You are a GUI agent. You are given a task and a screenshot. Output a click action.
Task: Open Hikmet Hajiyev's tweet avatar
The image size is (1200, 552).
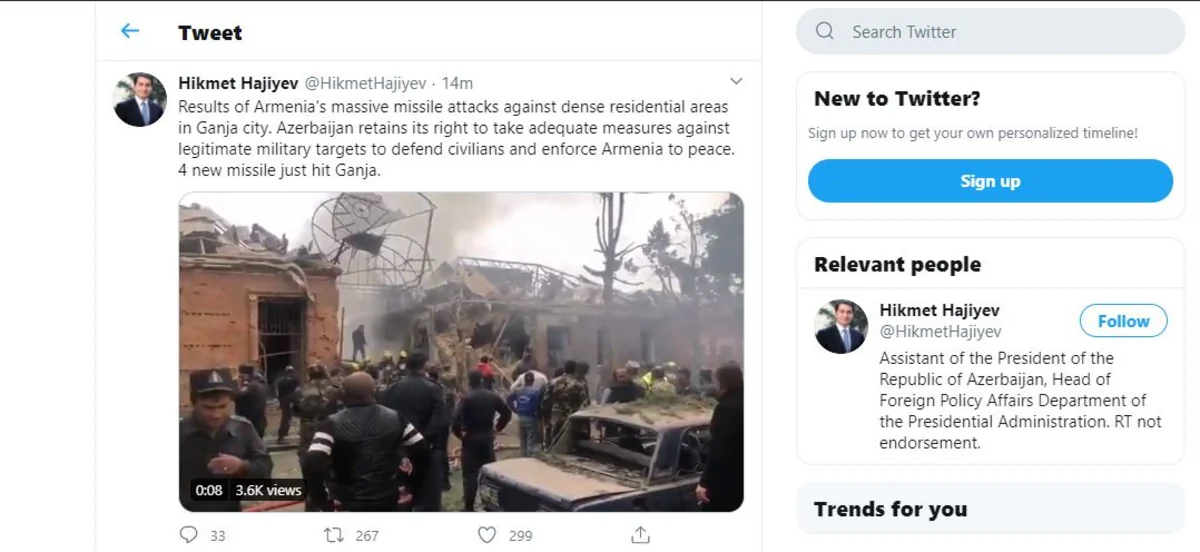140,99
